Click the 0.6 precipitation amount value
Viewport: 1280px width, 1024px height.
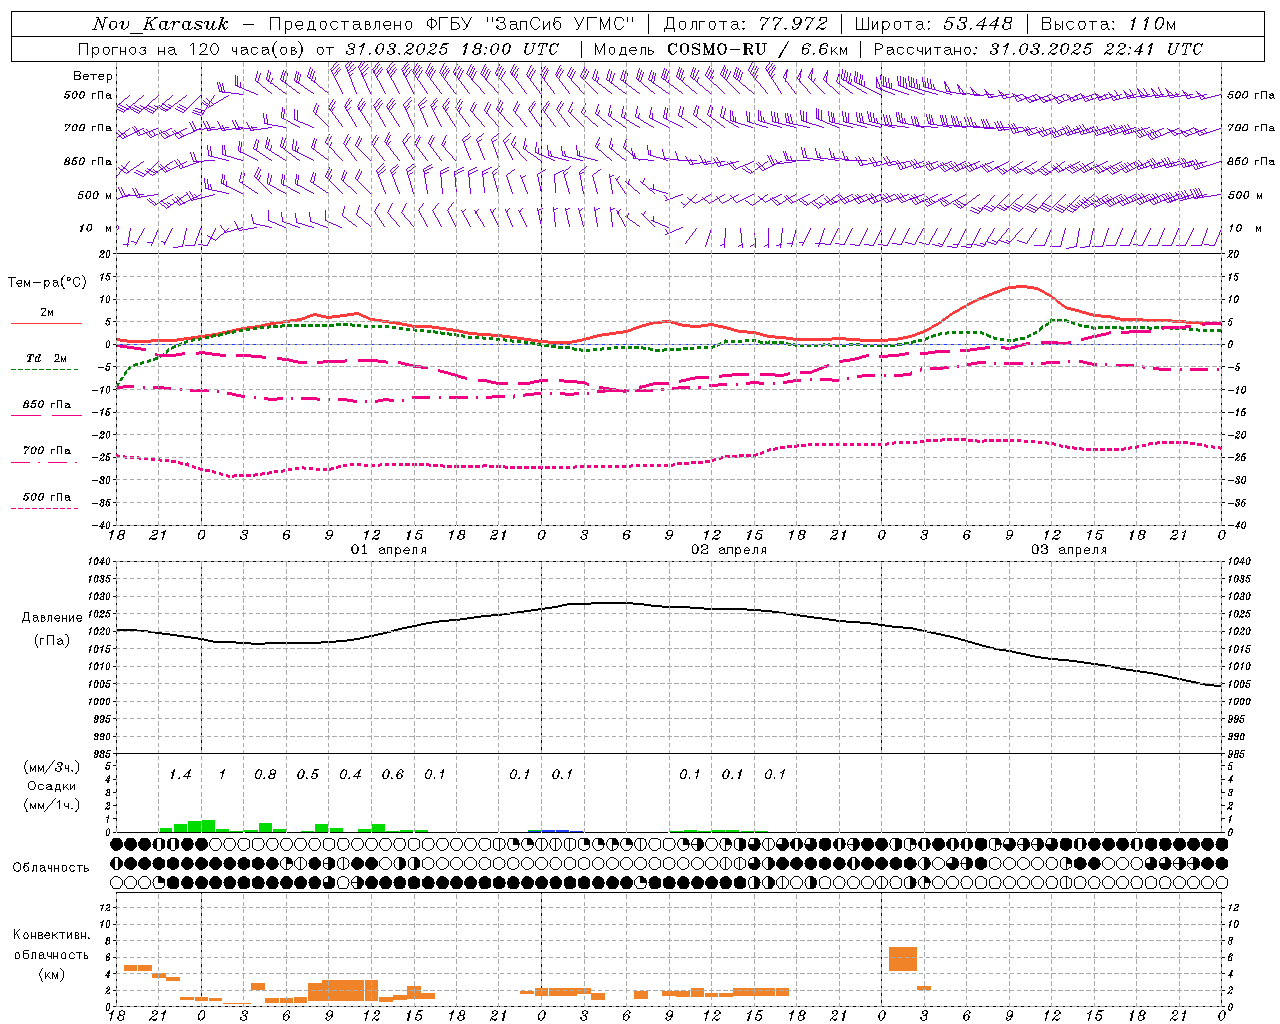pos(393,775)
